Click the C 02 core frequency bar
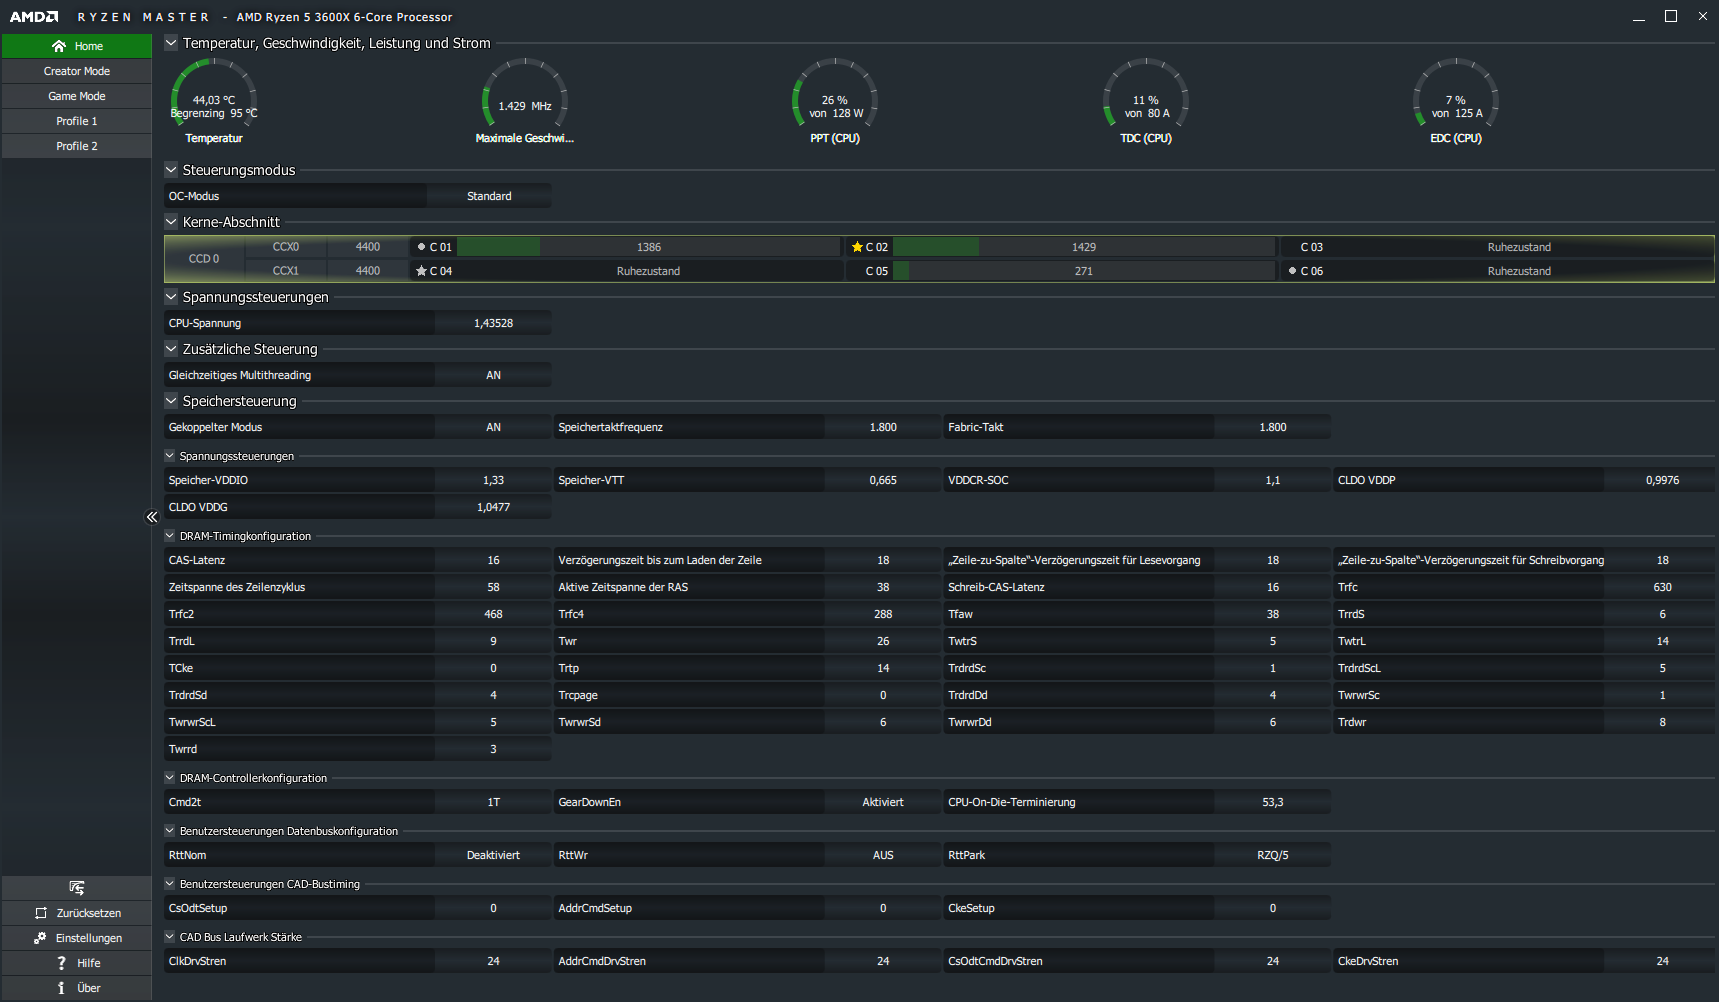 tap(1084, 247)
